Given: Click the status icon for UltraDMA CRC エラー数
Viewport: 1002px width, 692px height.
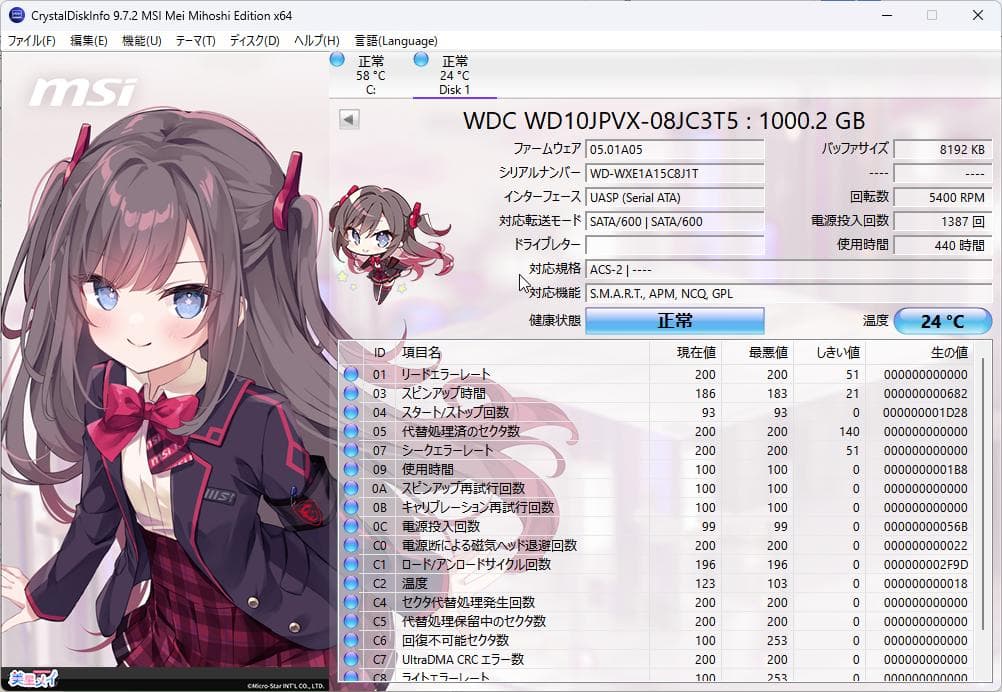Looking at the screenshot, I should click(x=352, y=659).
